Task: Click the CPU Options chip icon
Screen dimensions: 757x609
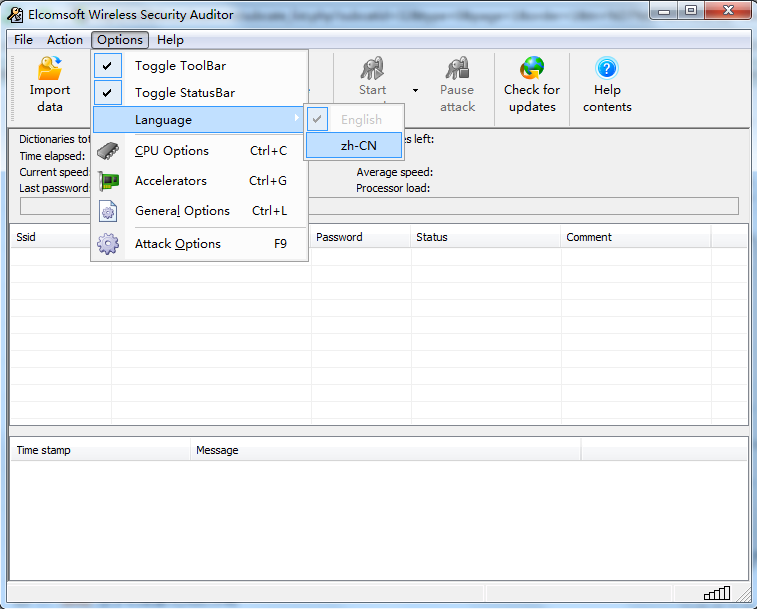Action: pyautogui.click(x=108, y=151)
